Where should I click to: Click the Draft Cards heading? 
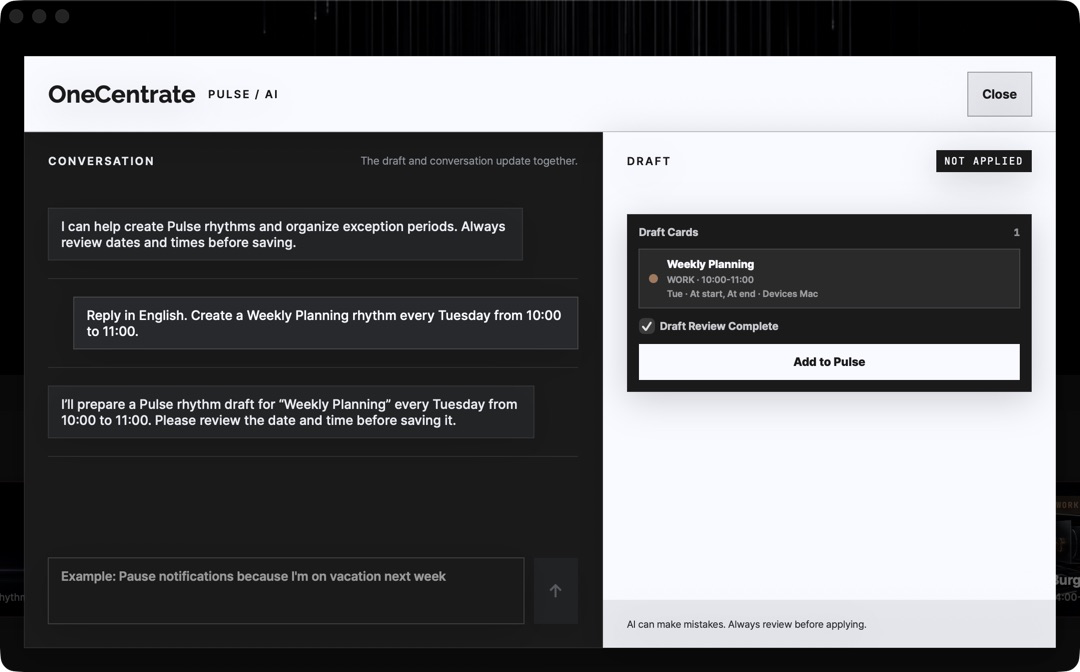668,232
